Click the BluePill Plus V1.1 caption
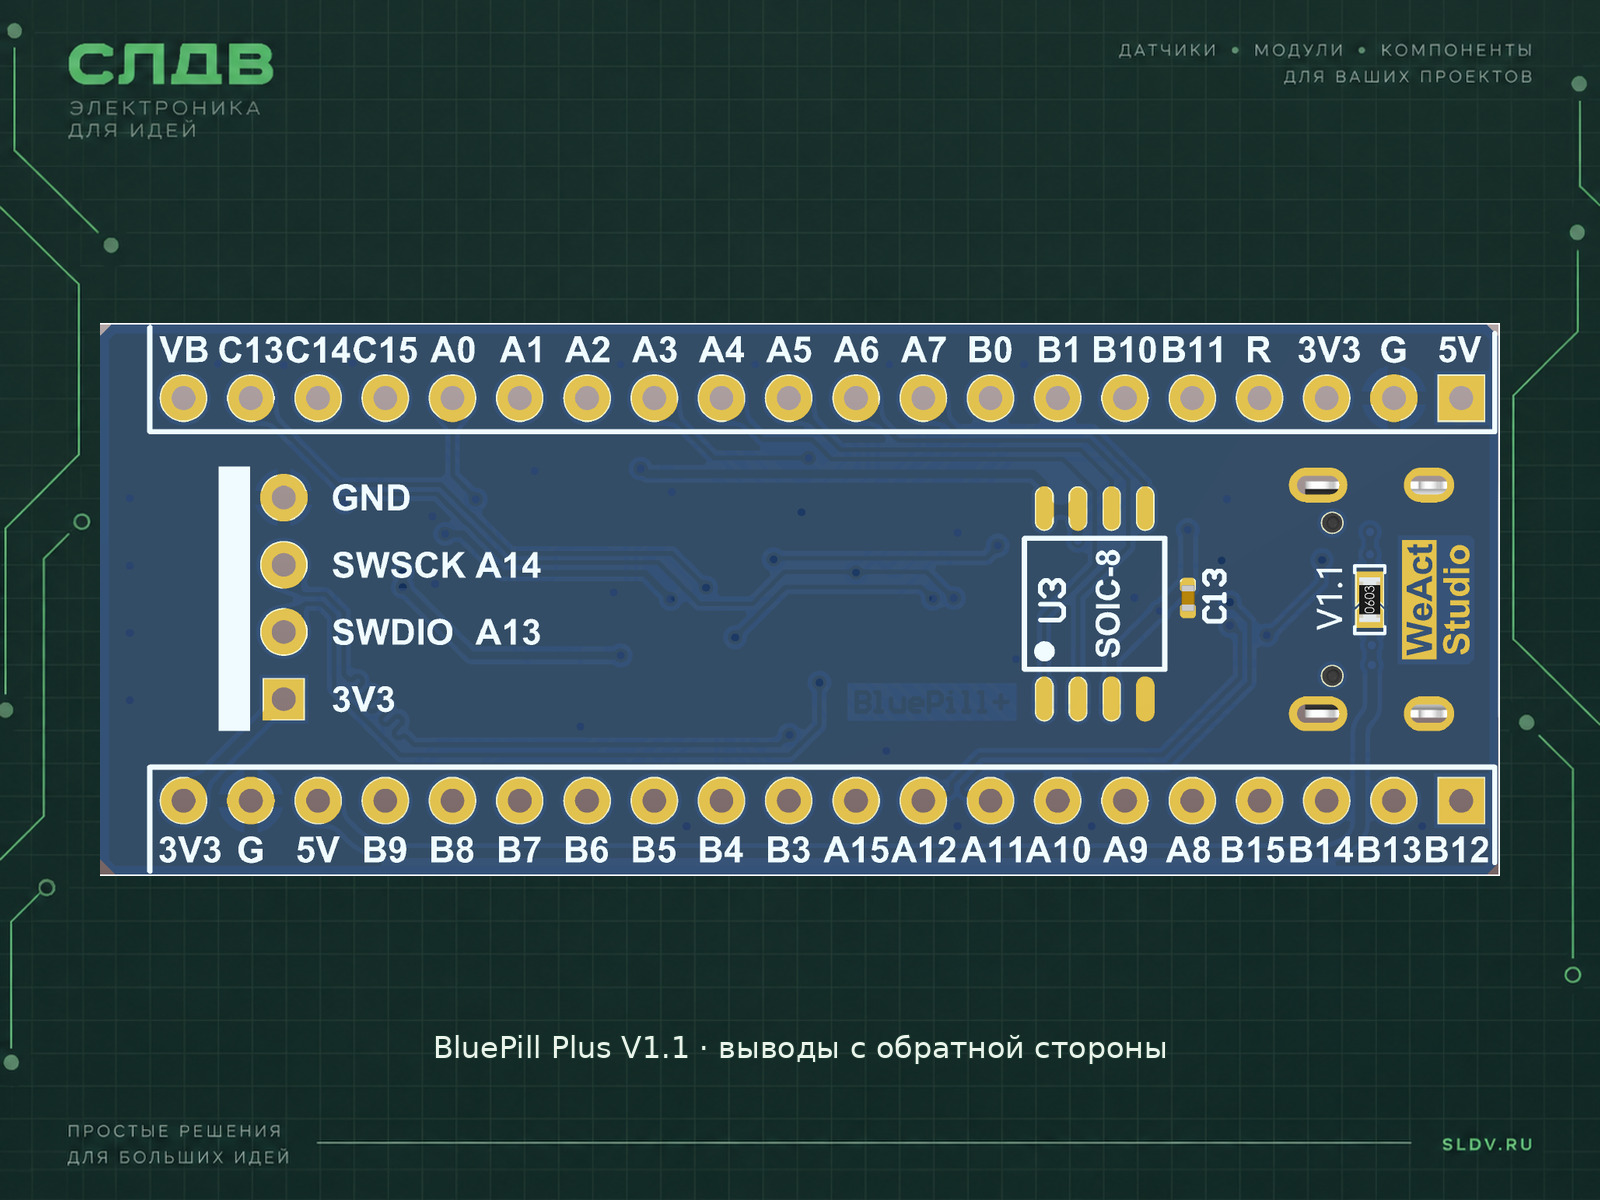The width and height of the screenshot is (1600, 1200). click(800, 1048)
